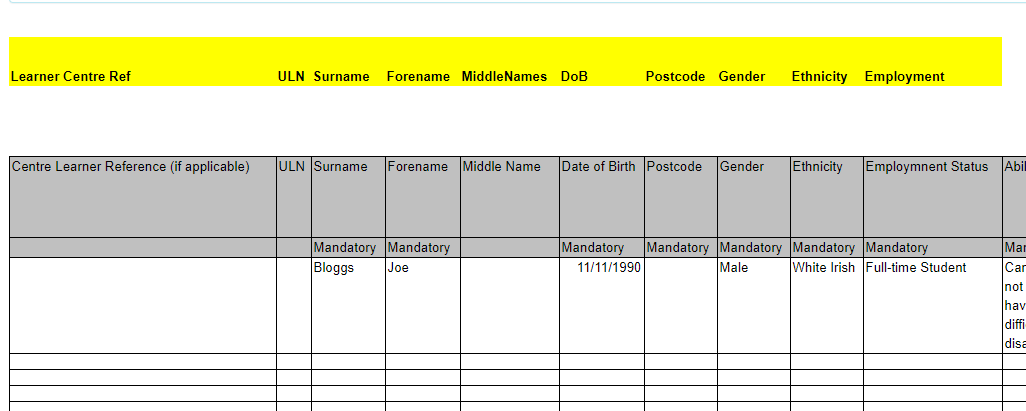
Task: Click the empty Middle Name cell in Bloggs row
Action: pos(509,305)
